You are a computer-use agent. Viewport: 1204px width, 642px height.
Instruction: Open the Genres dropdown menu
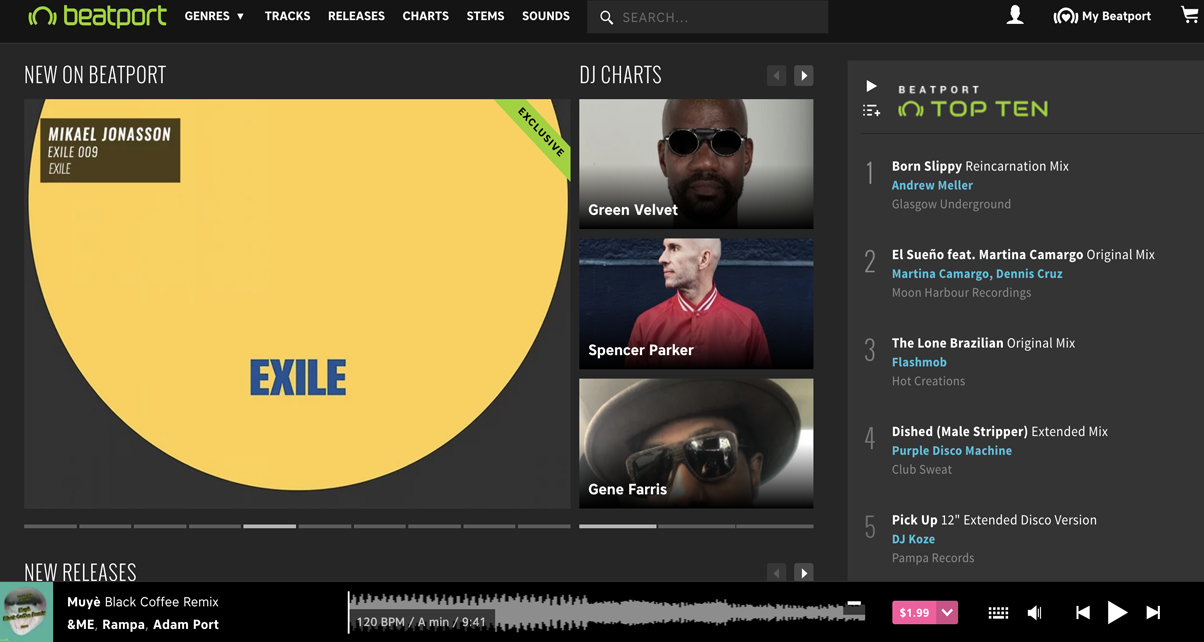214,16
